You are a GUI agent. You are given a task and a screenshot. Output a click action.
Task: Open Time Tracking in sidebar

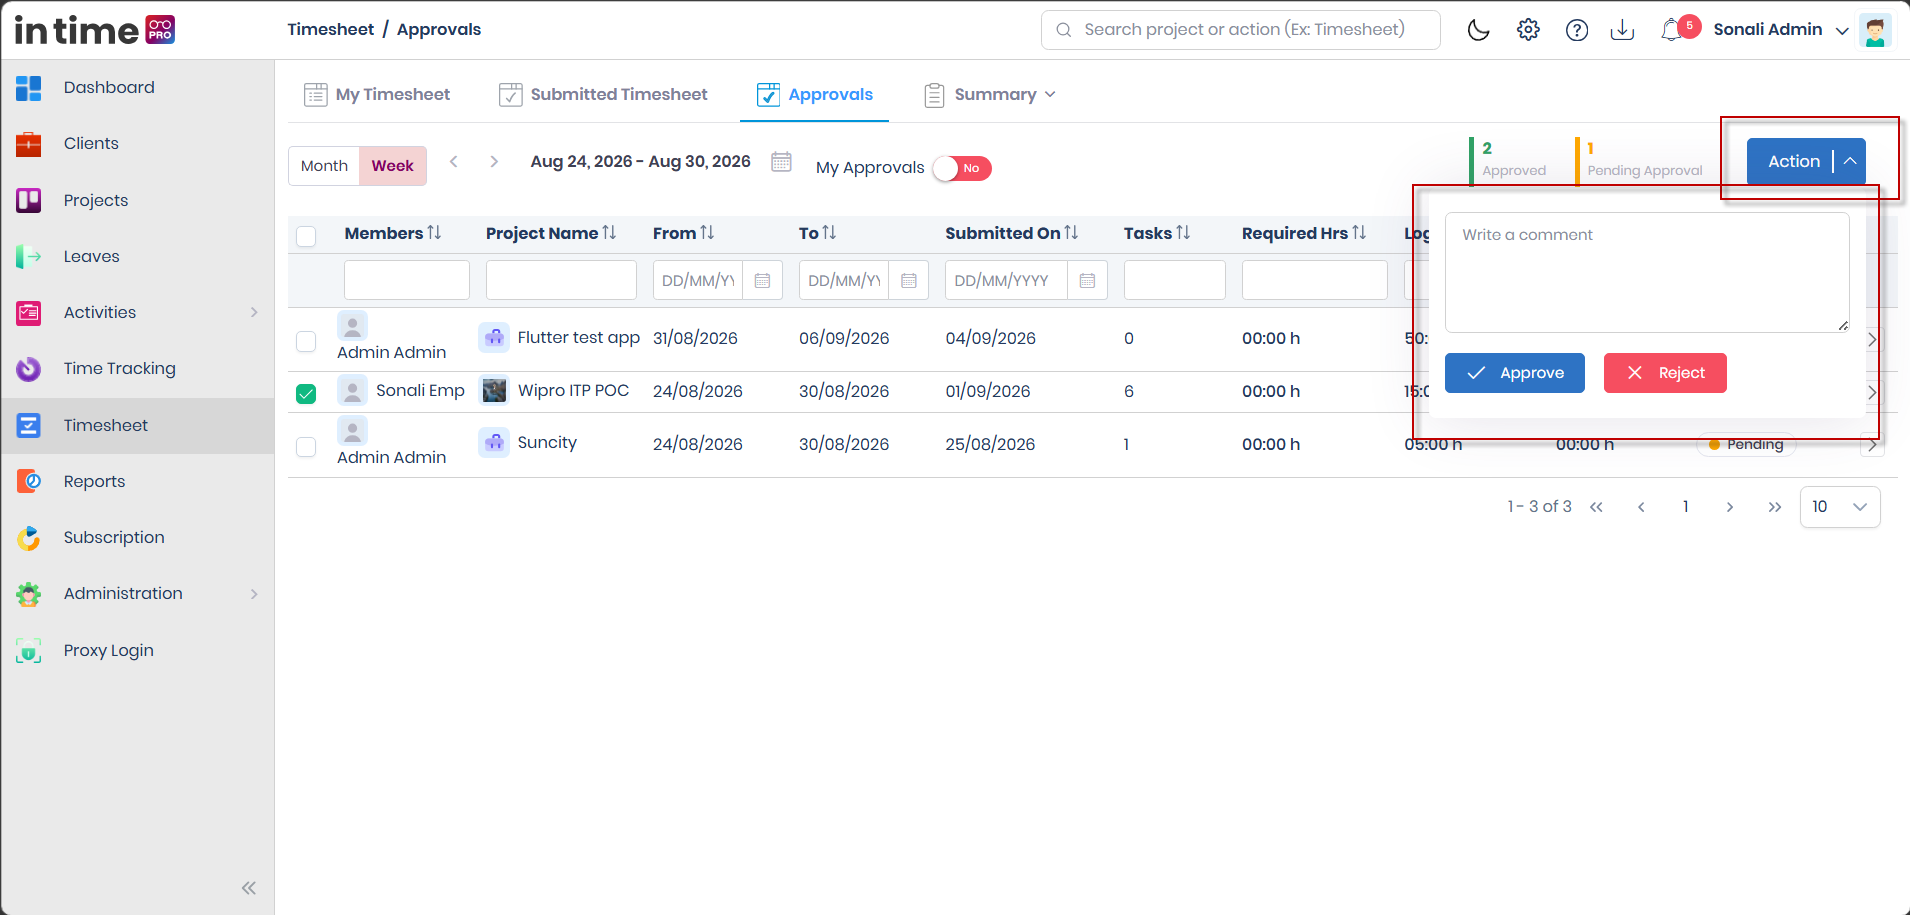click(x=138, y=369)
